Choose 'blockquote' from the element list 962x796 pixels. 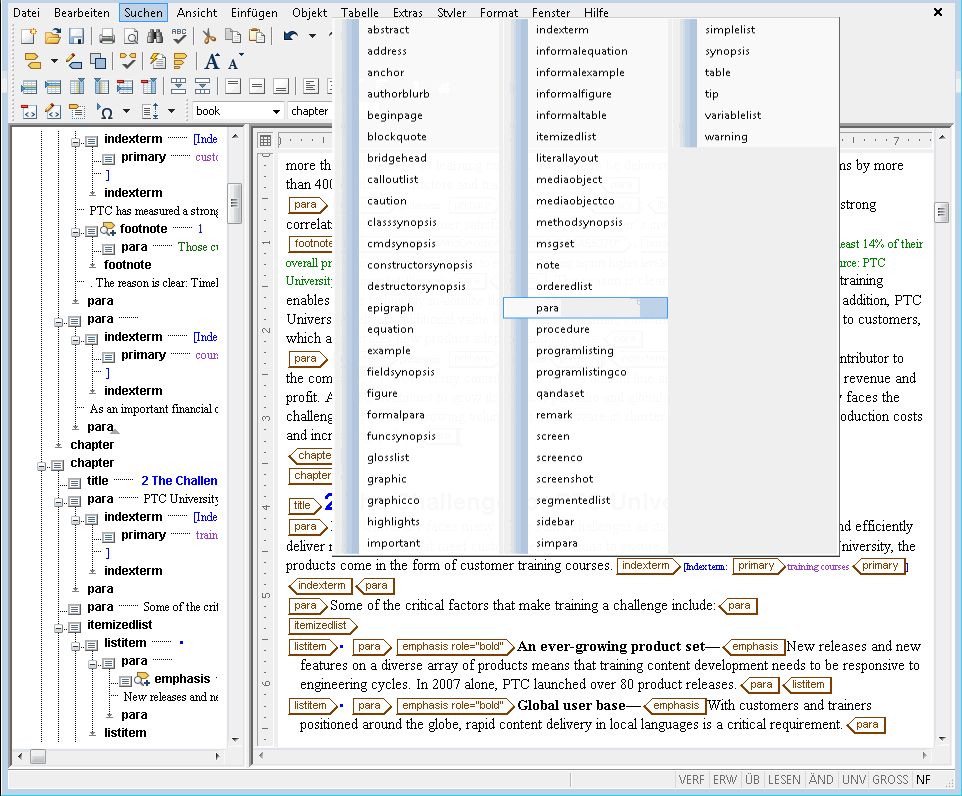396,136
